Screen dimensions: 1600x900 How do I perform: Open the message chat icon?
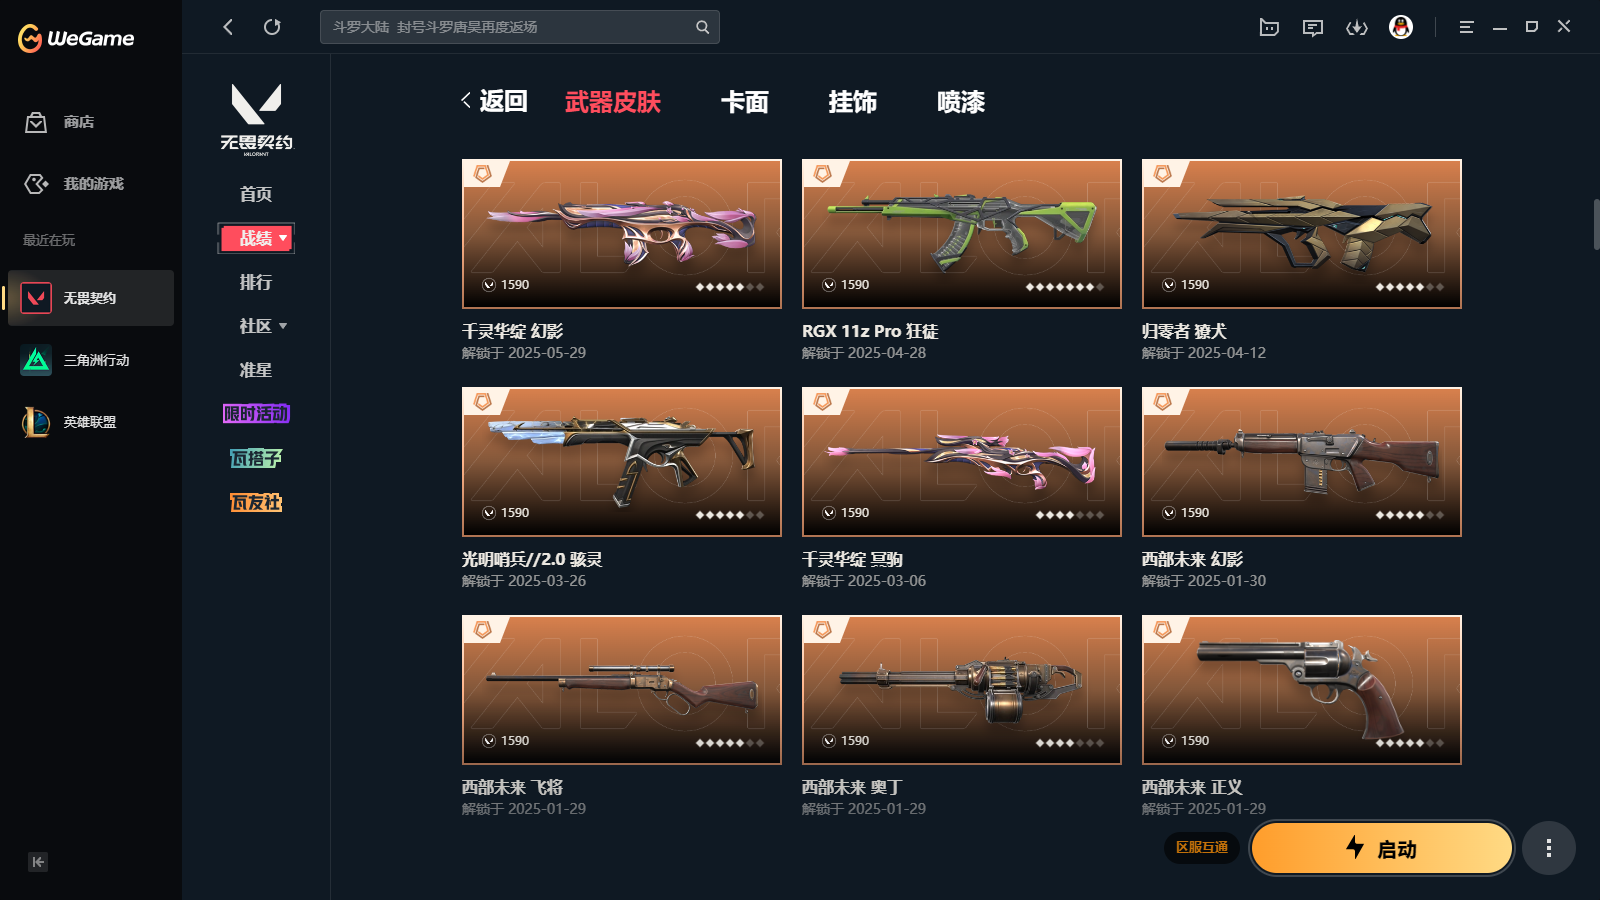1313,28
